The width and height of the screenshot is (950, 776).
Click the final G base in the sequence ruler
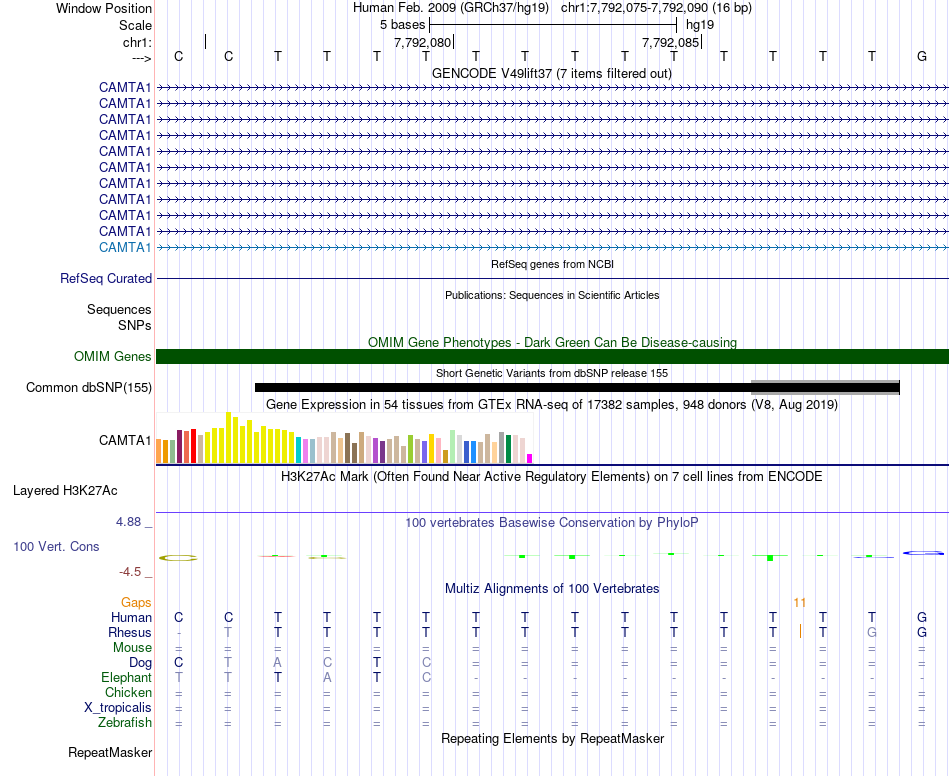pyautogui.click(x=922, y=56)
